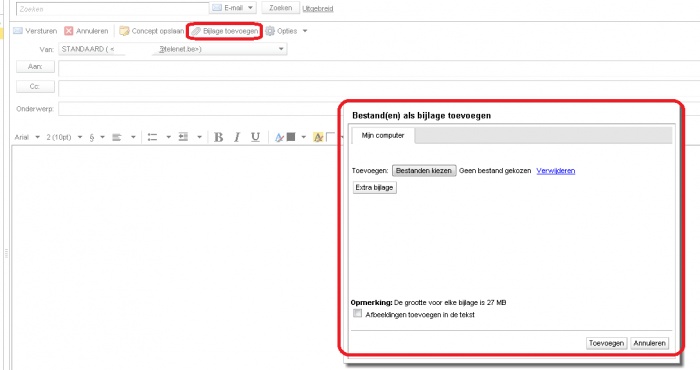Click into the Zoeken search field
The image size is (700, 370).
(112, 8)
